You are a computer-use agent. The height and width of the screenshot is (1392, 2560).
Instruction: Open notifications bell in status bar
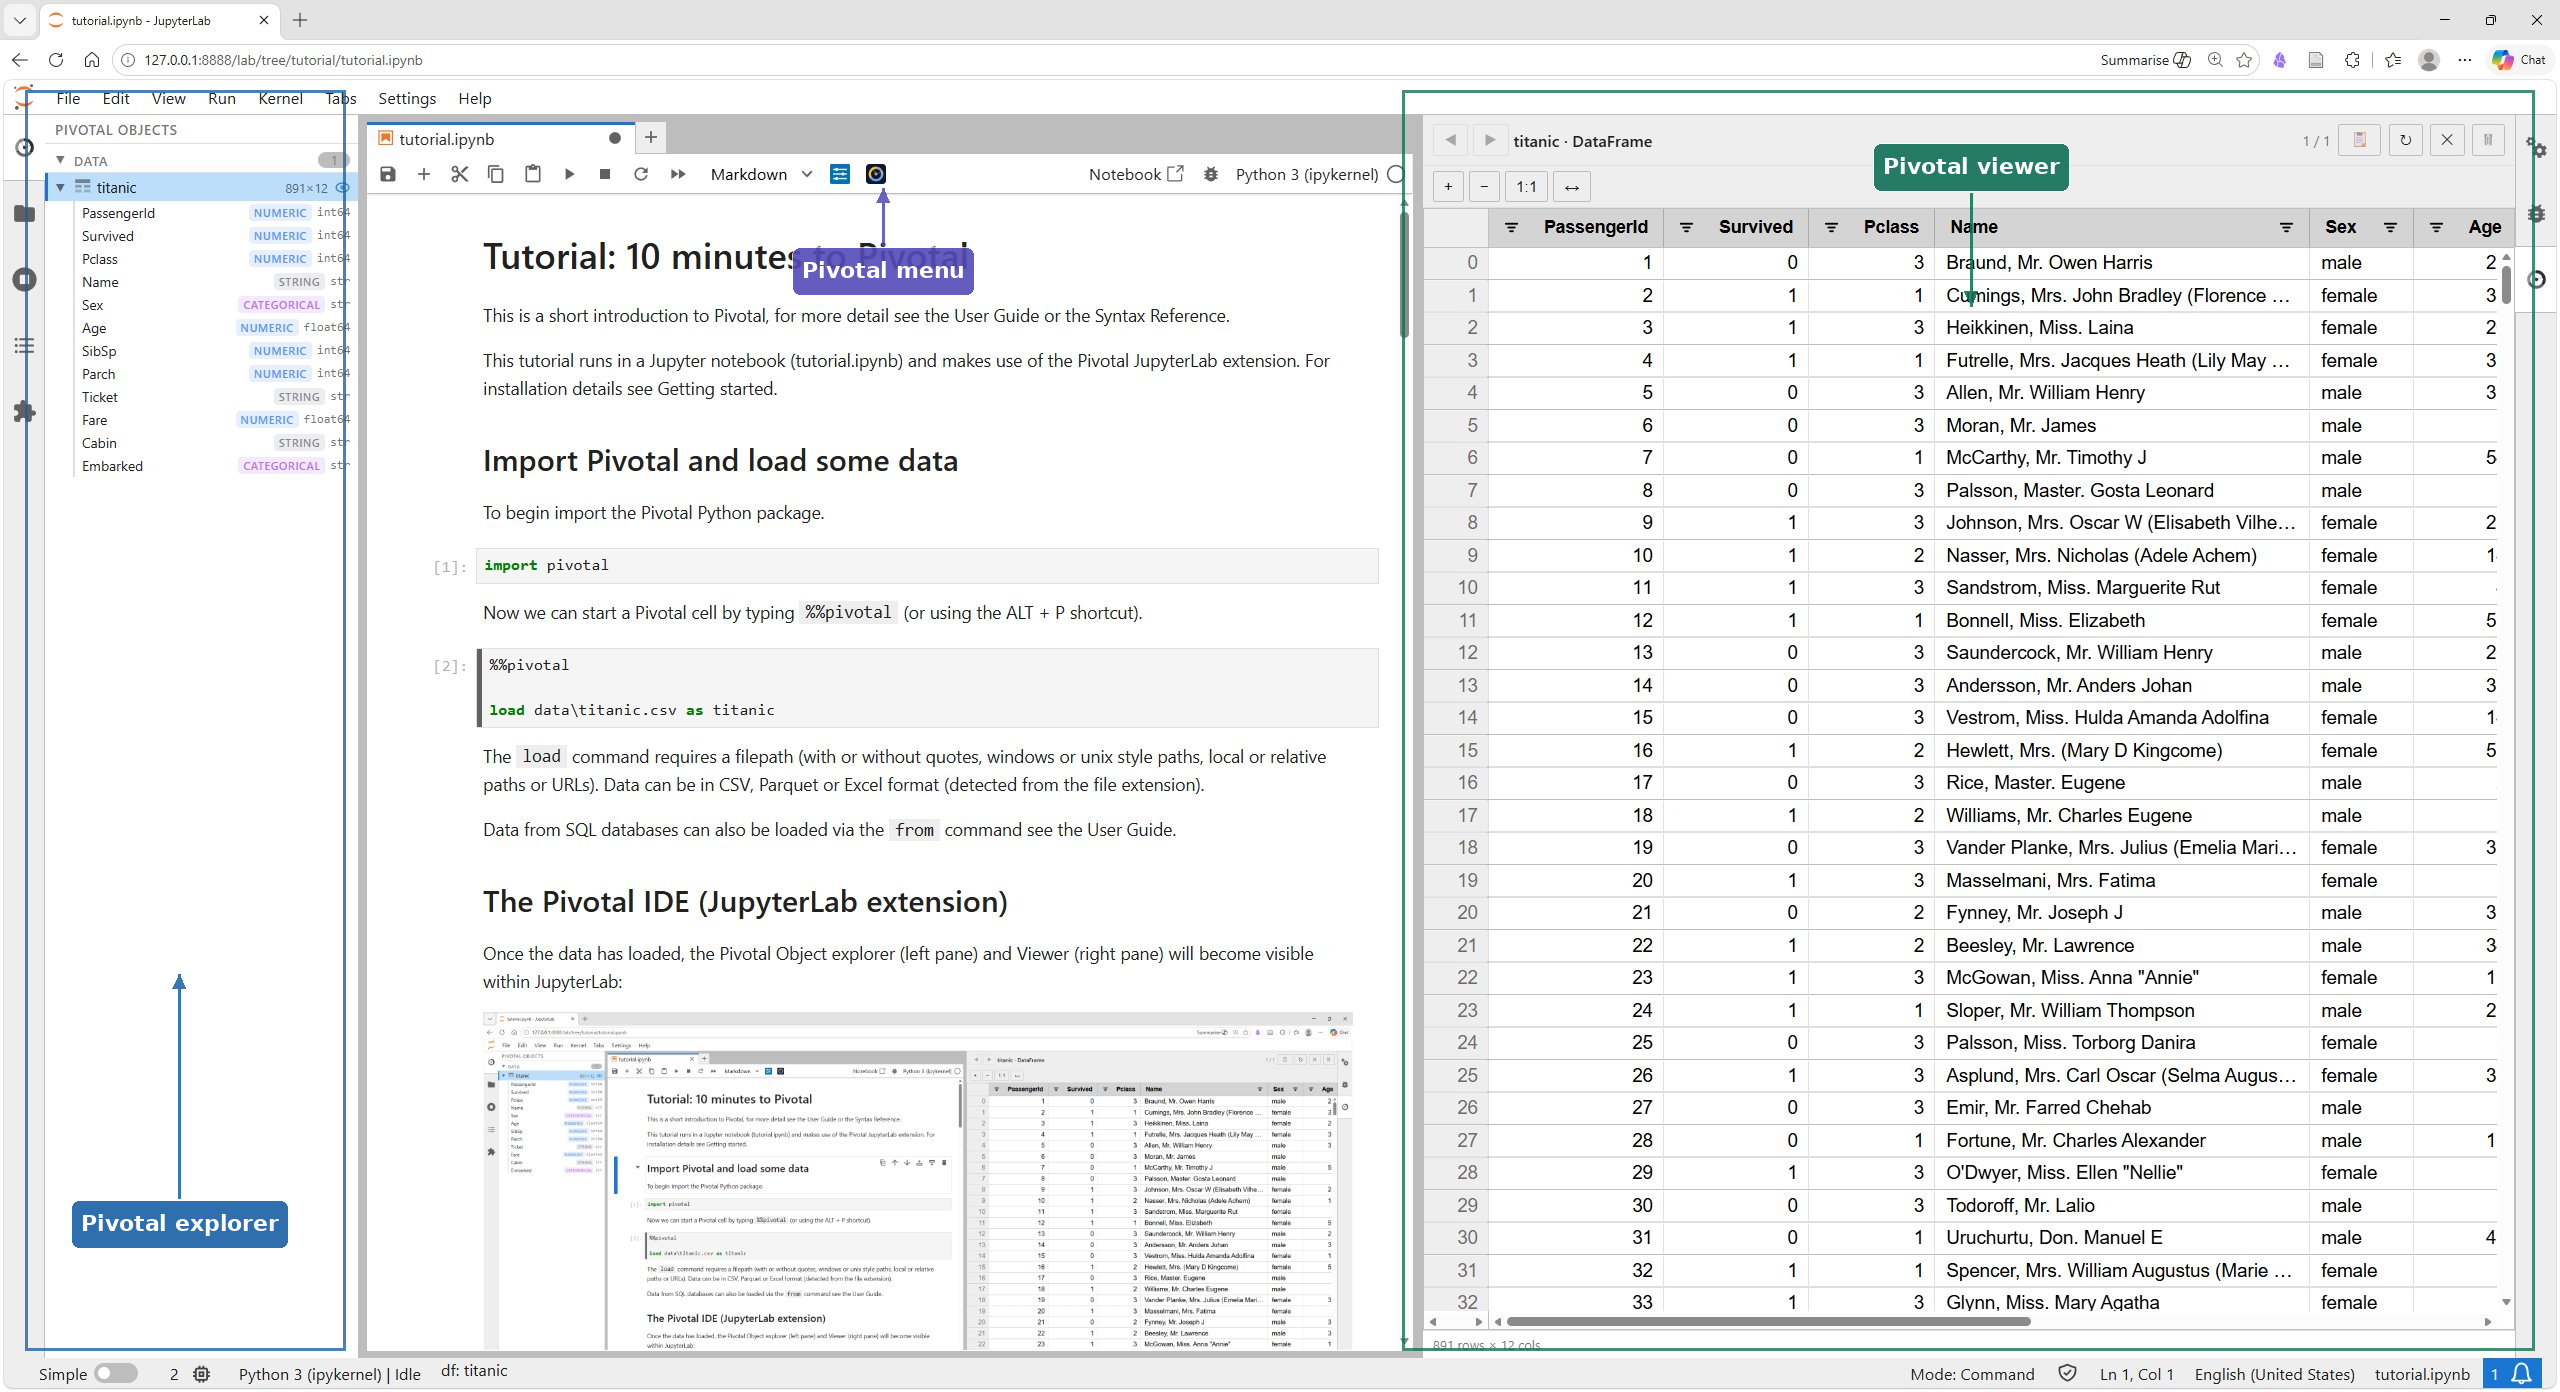click(2523, 1374)
